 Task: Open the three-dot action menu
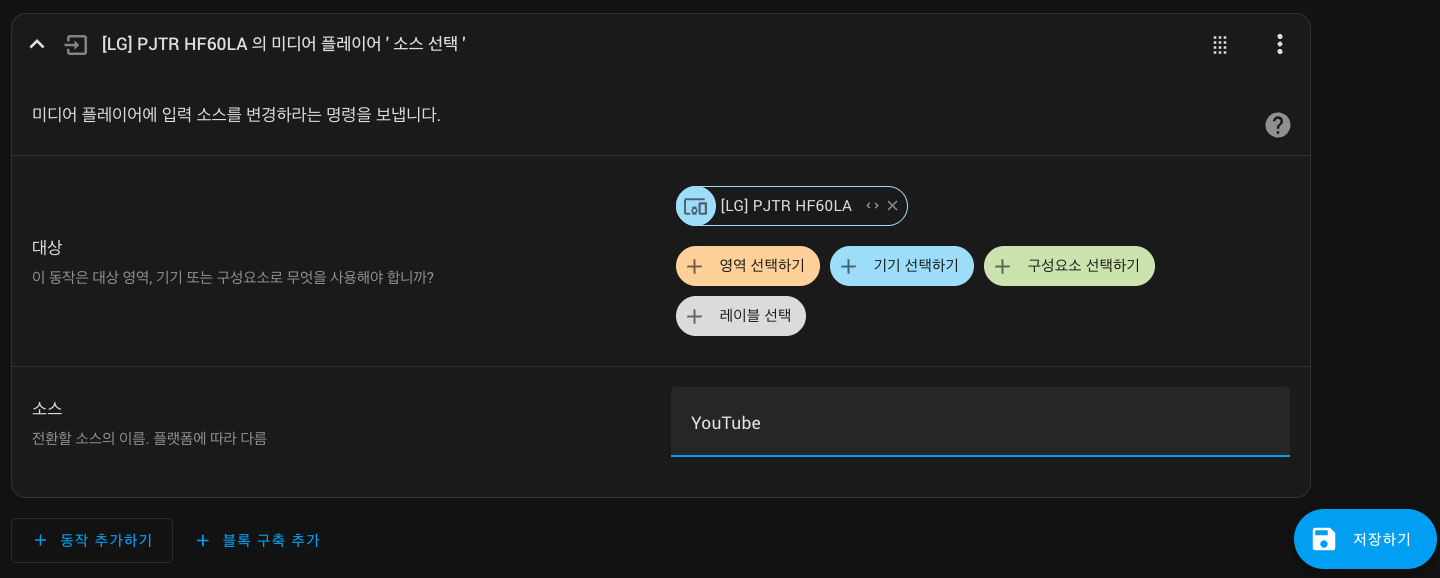pyautogui.click(x=1279, y=44)
